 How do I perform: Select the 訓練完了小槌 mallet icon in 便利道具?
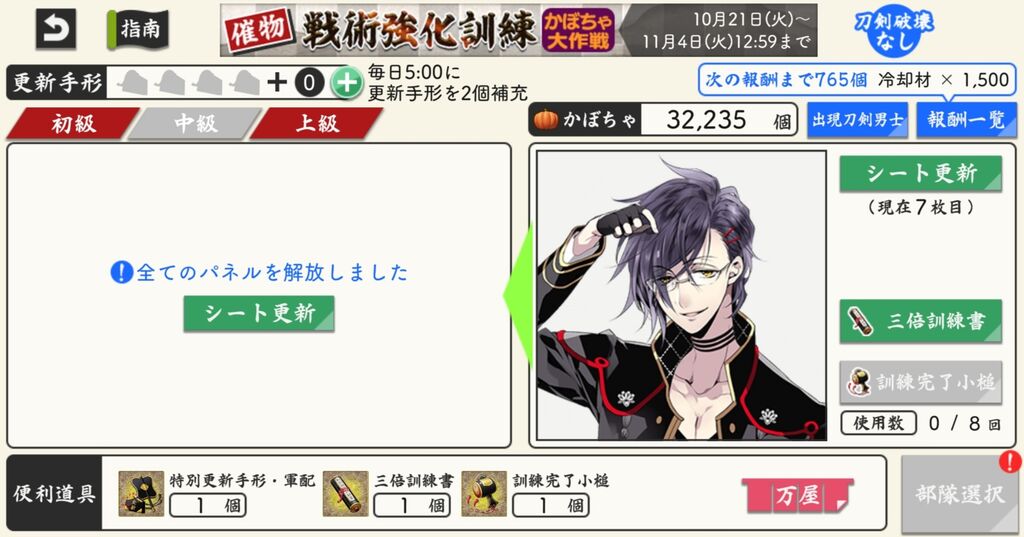coord(484,494)
